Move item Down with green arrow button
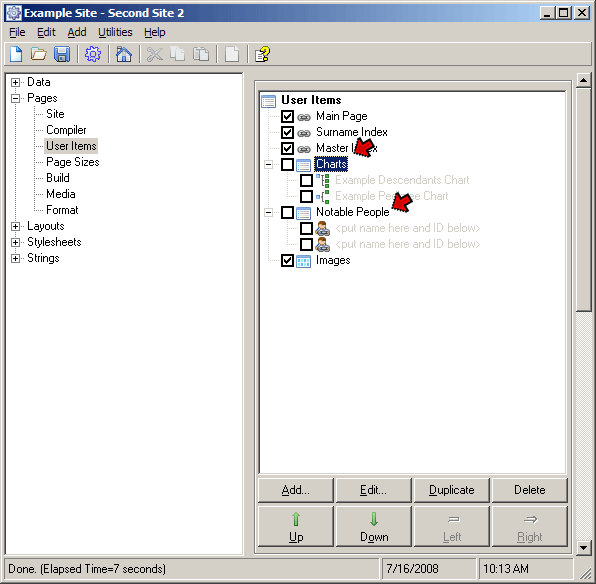596x584 pixels. point(374,527)
